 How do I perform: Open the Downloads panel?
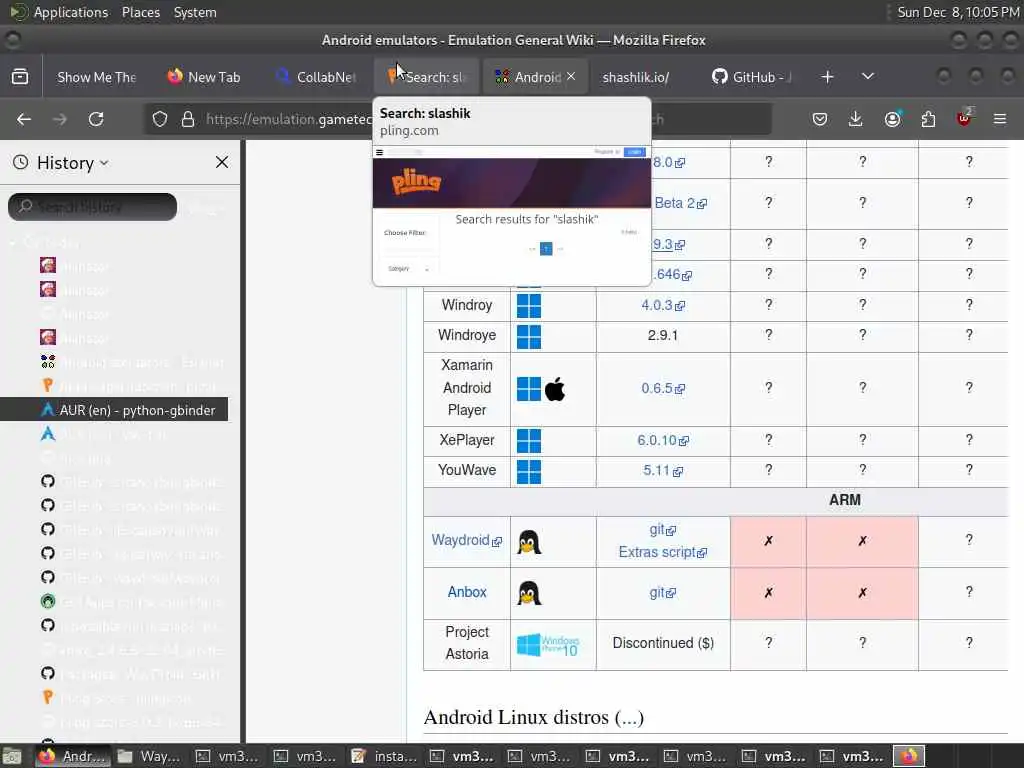pos(856,119)
